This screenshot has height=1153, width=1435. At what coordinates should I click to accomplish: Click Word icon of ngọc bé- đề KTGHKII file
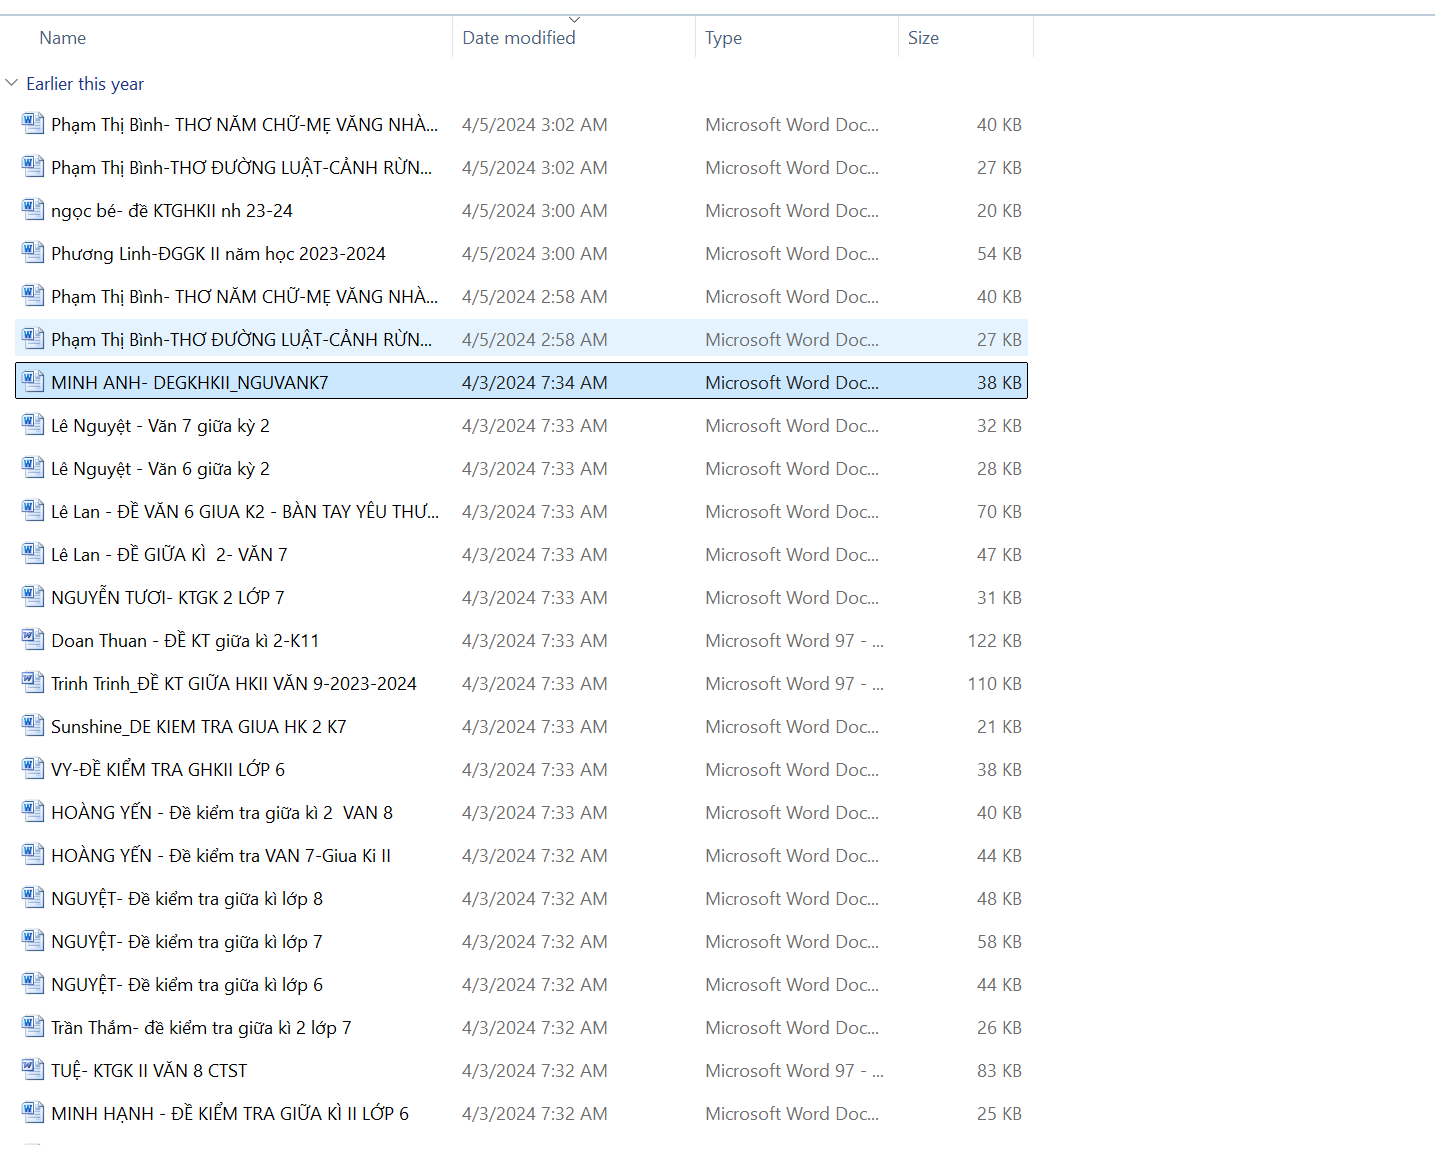pos(33,210)
